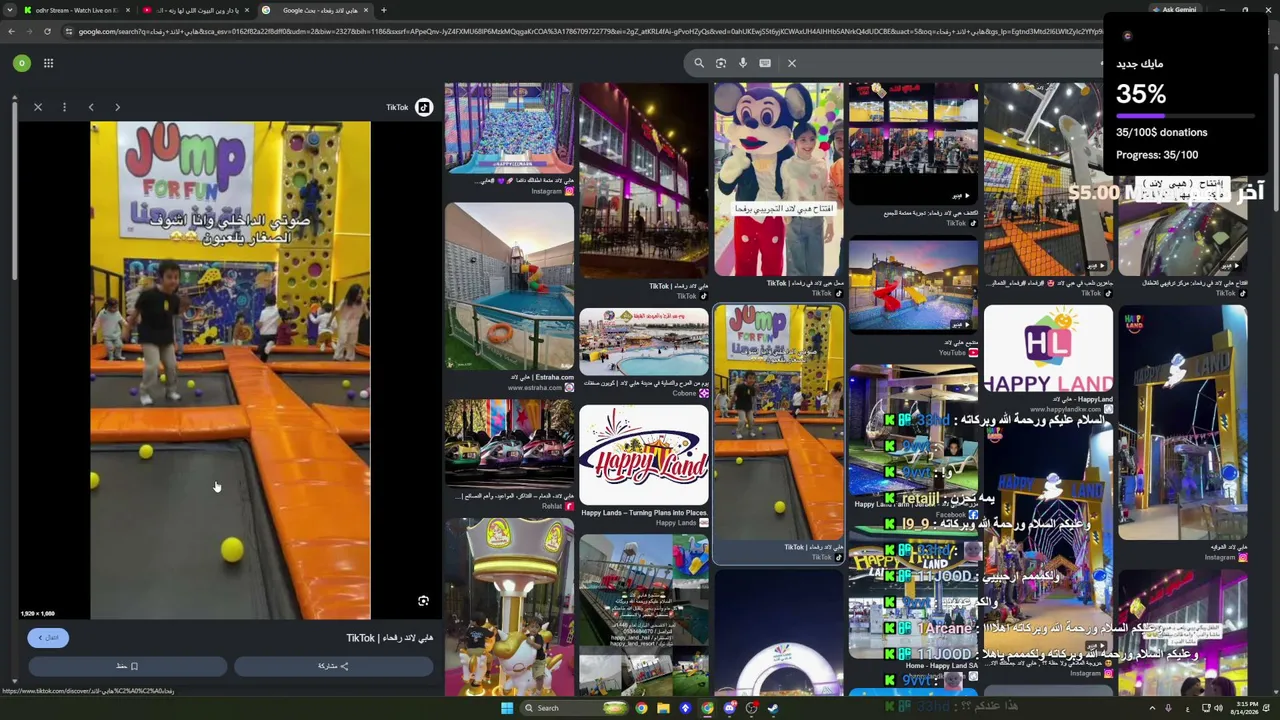
Task: Click the search magnifier in Google search box
Action: coord(699,63)
